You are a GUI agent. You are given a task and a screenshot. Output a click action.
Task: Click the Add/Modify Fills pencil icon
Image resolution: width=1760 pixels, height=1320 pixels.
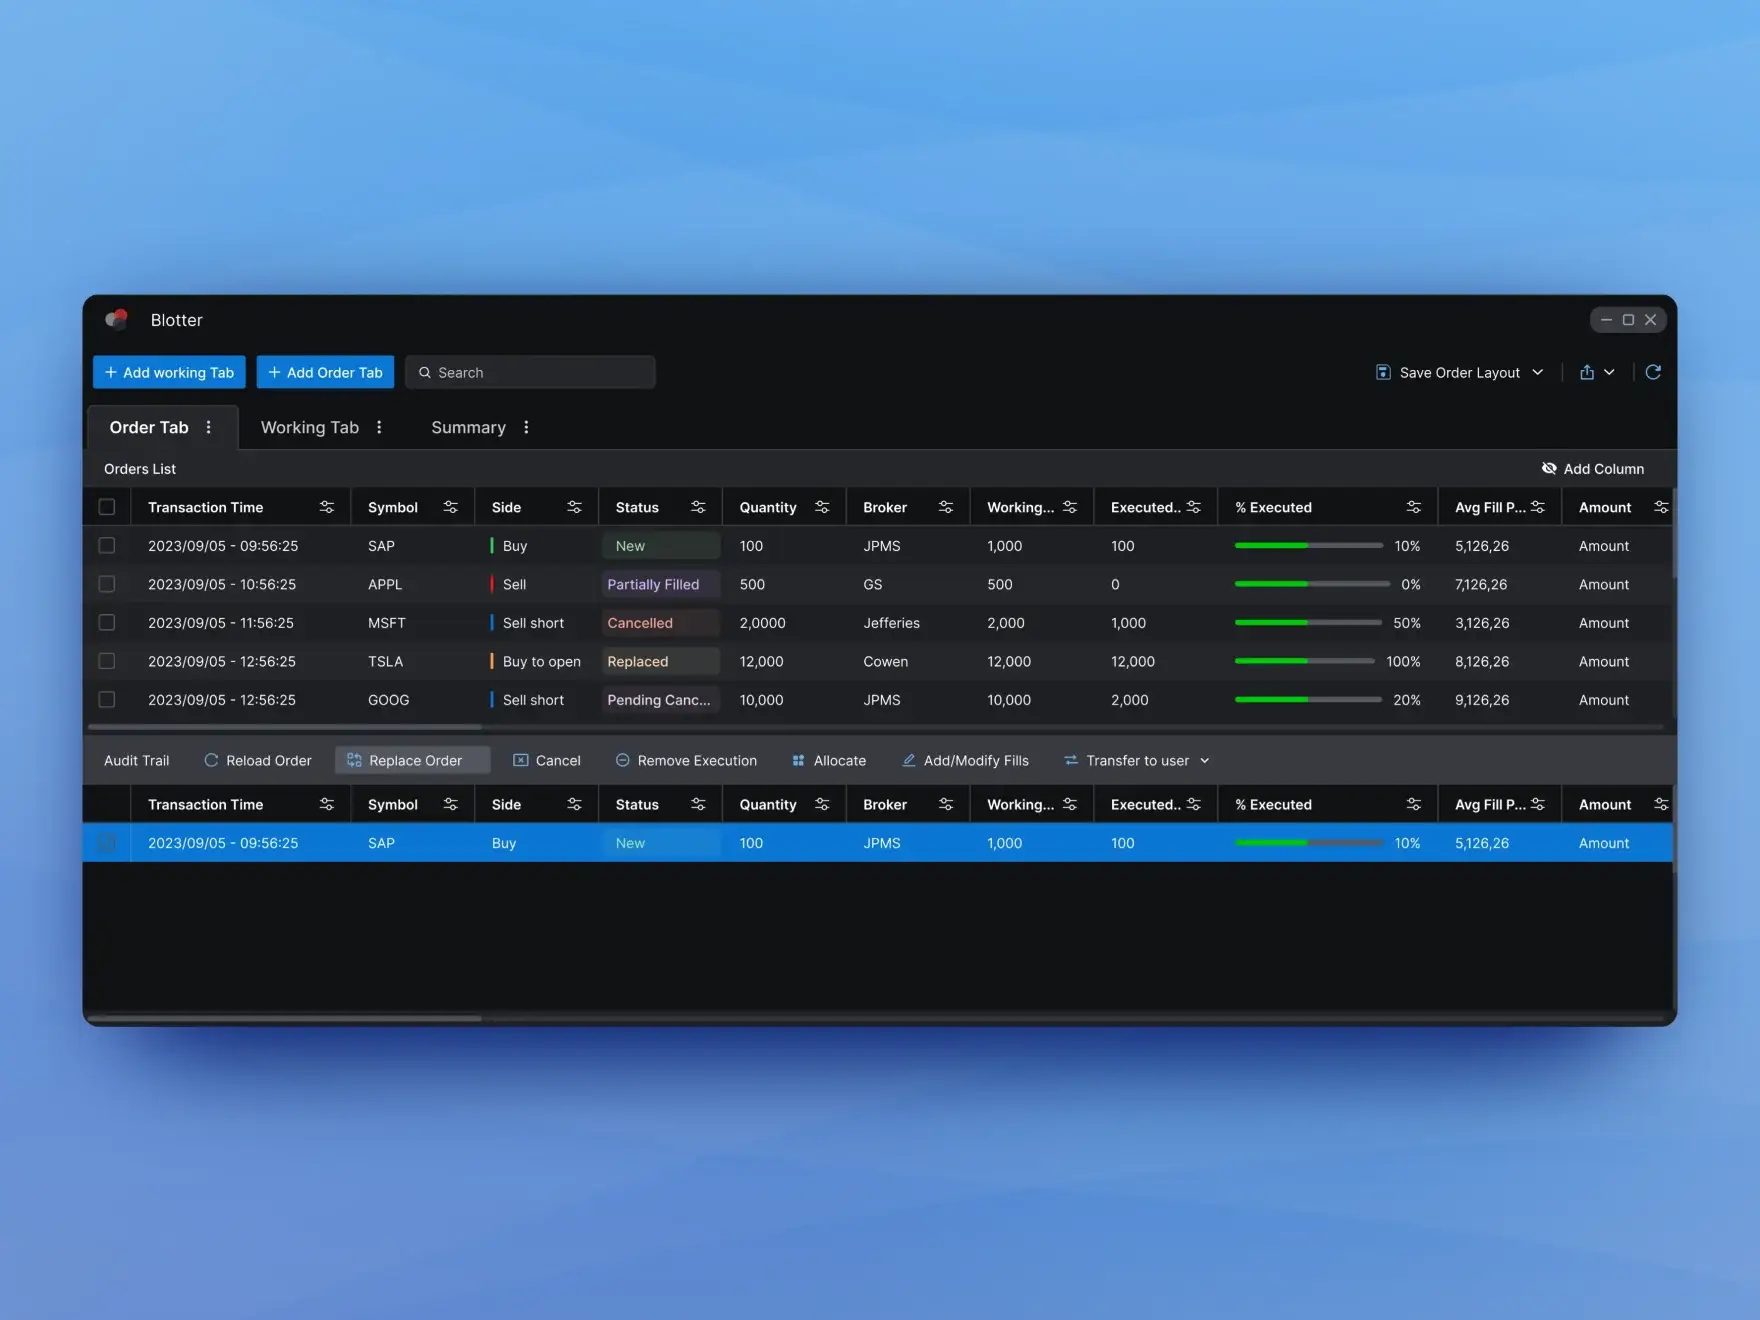pos(908,760)
